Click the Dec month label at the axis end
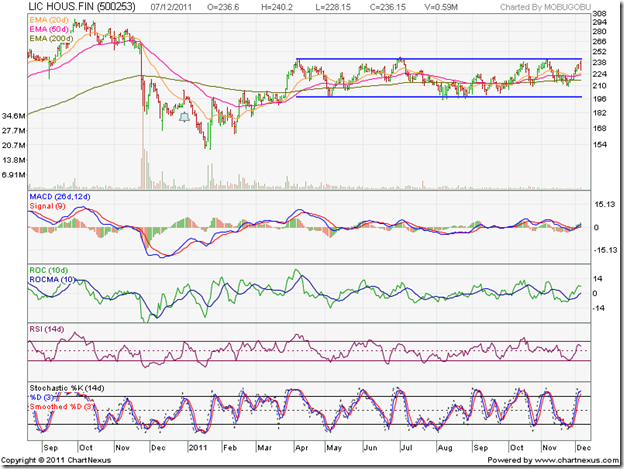Viewport: 624px width, 469px height. pos(583,448)
